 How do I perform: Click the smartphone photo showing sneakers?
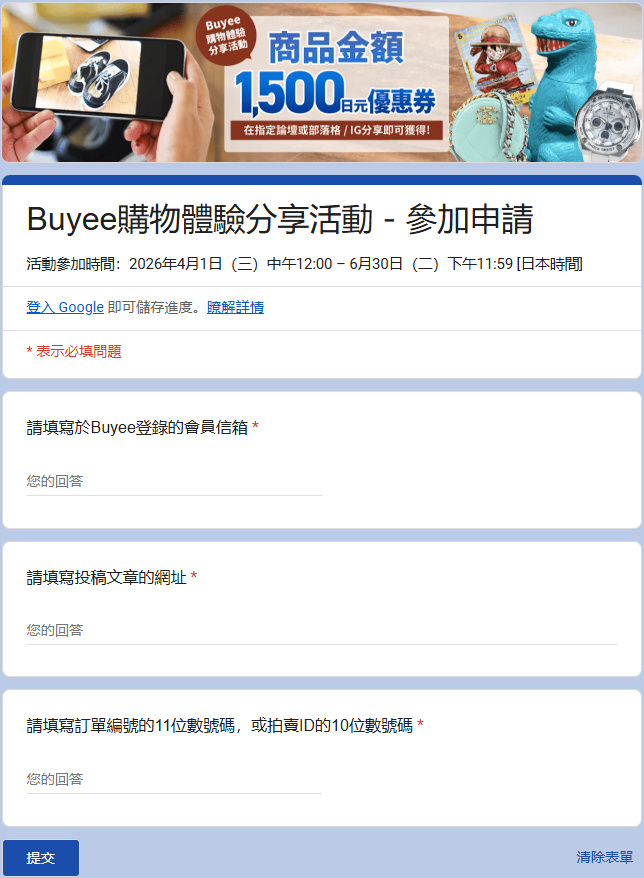pyautogui.click(x=96, y=76)
